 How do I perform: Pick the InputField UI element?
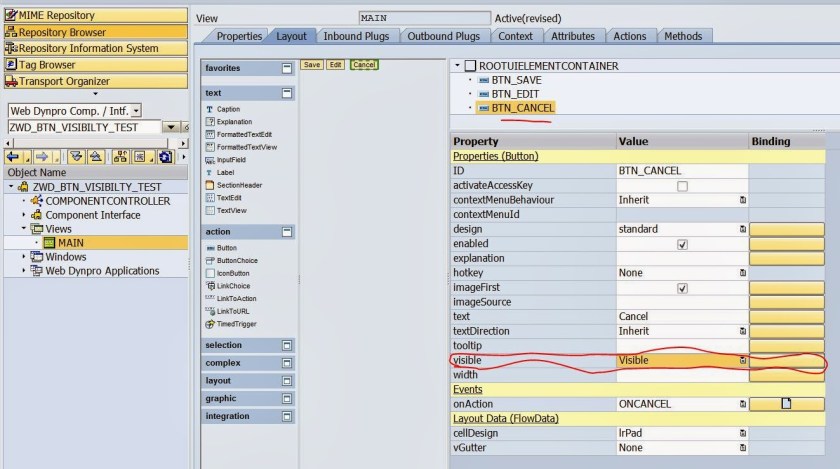tap(231, 159)
